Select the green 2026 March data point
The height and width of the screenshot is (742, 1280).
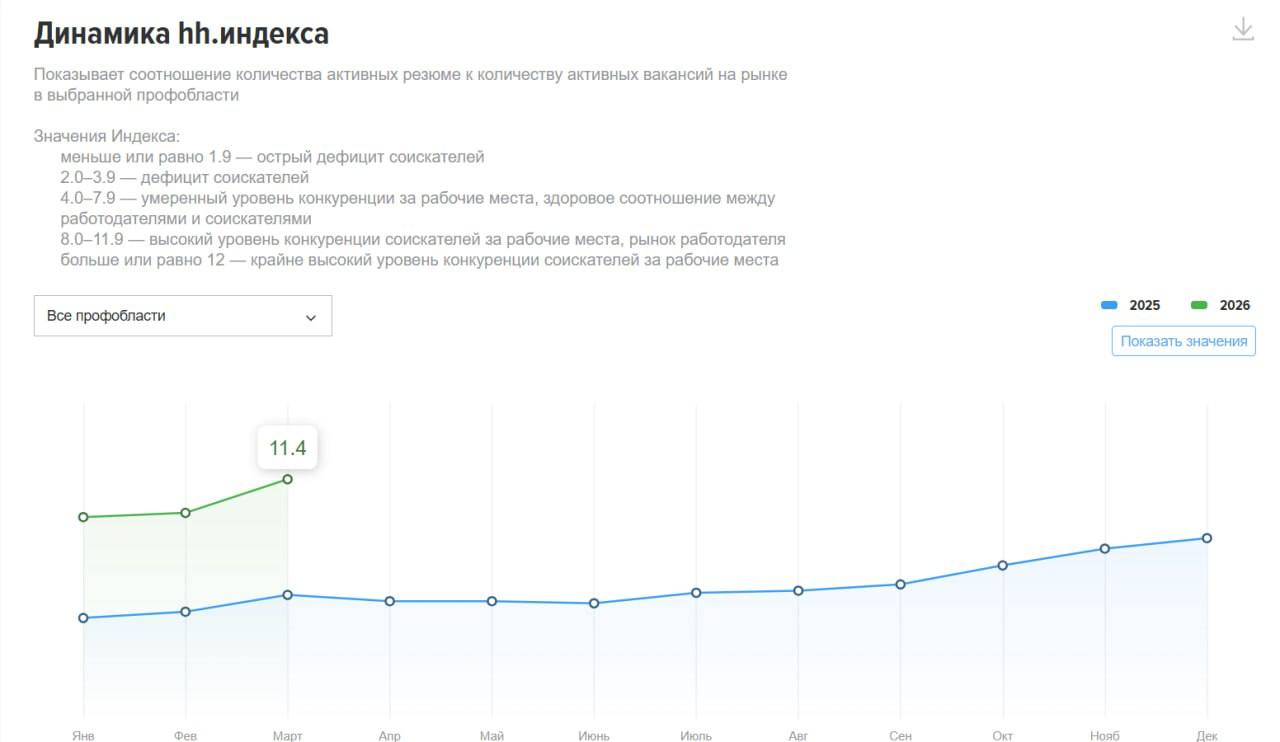click(x=287, y=479)
